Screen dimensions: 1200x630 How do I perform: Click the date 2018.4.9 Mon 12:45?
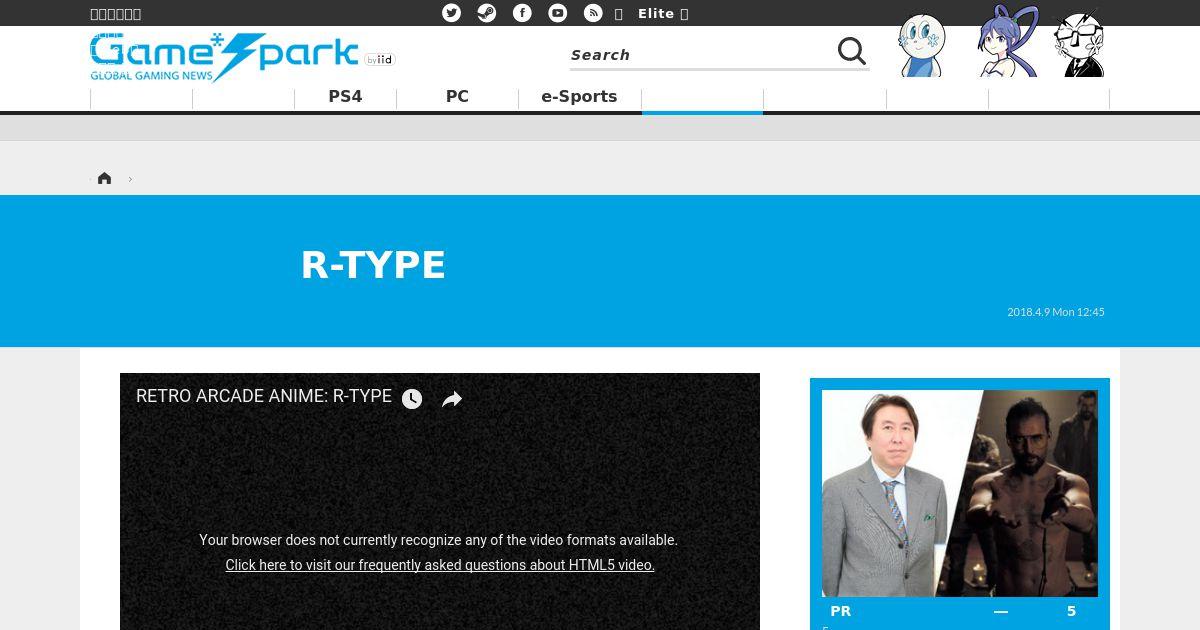coord(1056,312)
